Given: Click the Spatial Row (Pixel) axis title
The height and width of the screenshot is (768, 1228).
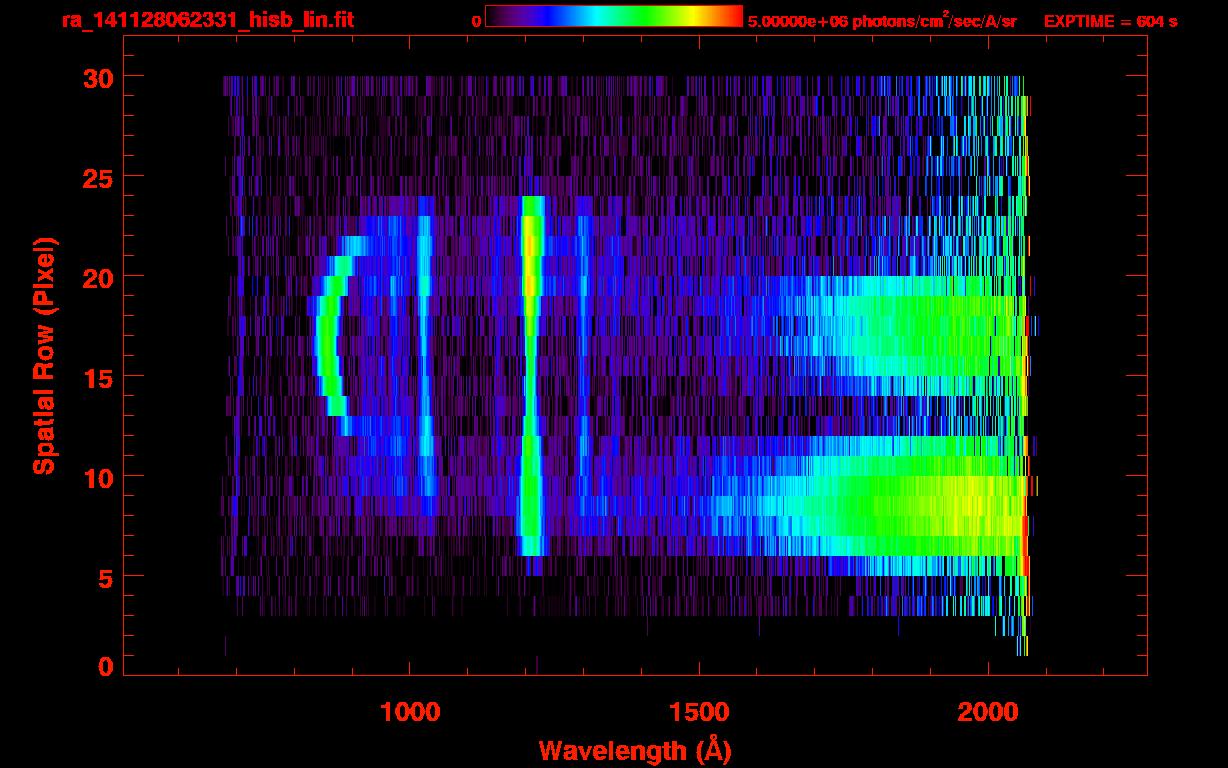Looking at the screenshot, I should pos(43,356).
